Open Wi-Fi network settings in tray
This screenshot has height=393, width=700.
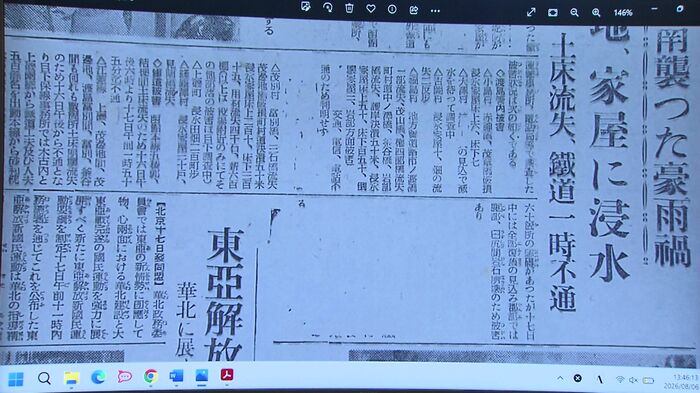tap(620, 380)
